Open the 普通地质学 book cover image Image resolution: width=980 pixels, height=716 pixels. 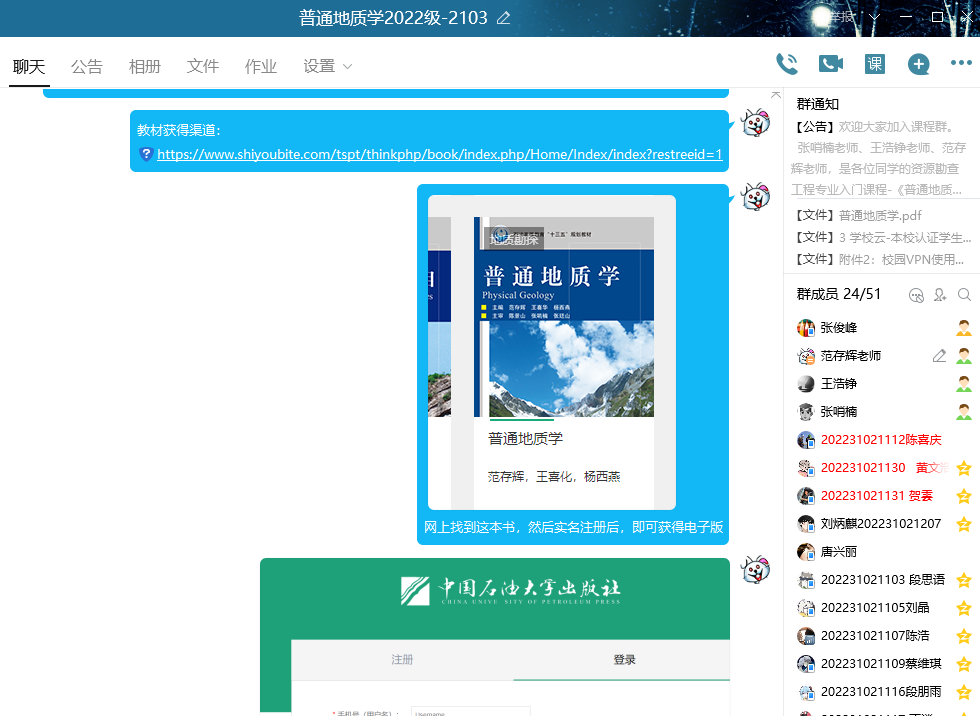pos(552,352)
